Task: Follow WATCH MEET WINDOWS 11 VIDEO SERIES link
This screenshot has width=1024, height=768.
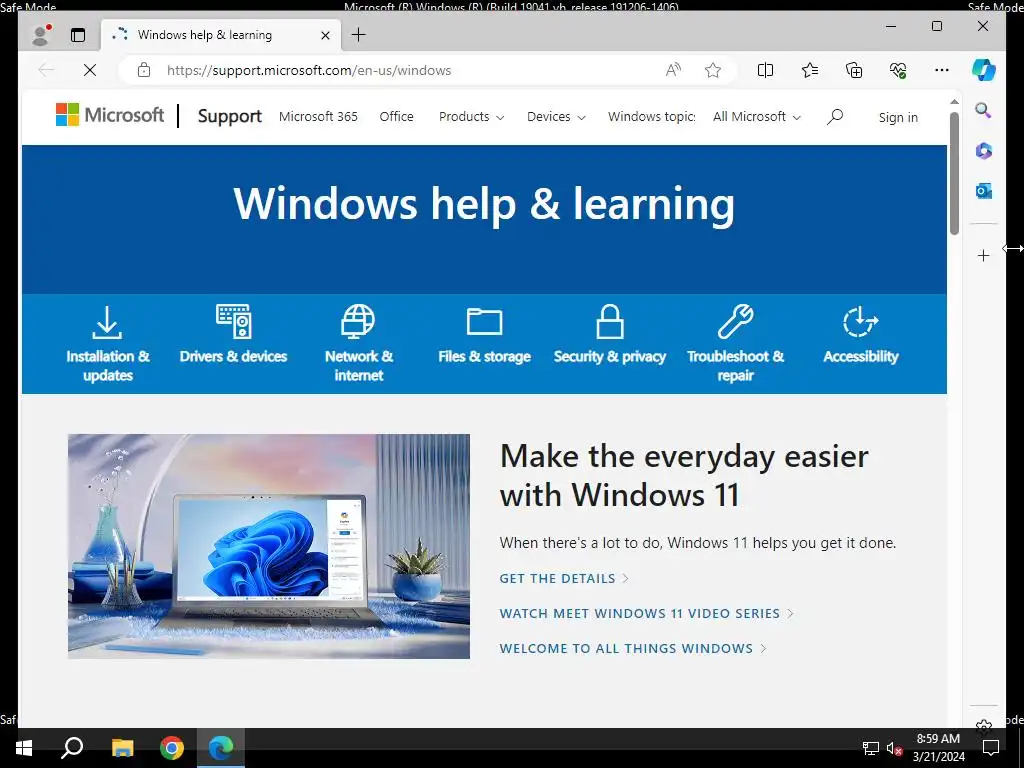Action: (647, 613)
